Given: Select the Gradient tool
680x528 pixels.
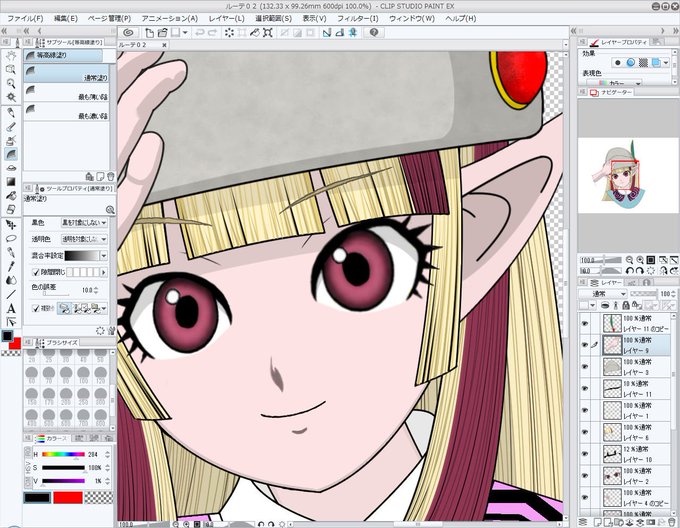Looking at the screenshot, I should 11,182.
